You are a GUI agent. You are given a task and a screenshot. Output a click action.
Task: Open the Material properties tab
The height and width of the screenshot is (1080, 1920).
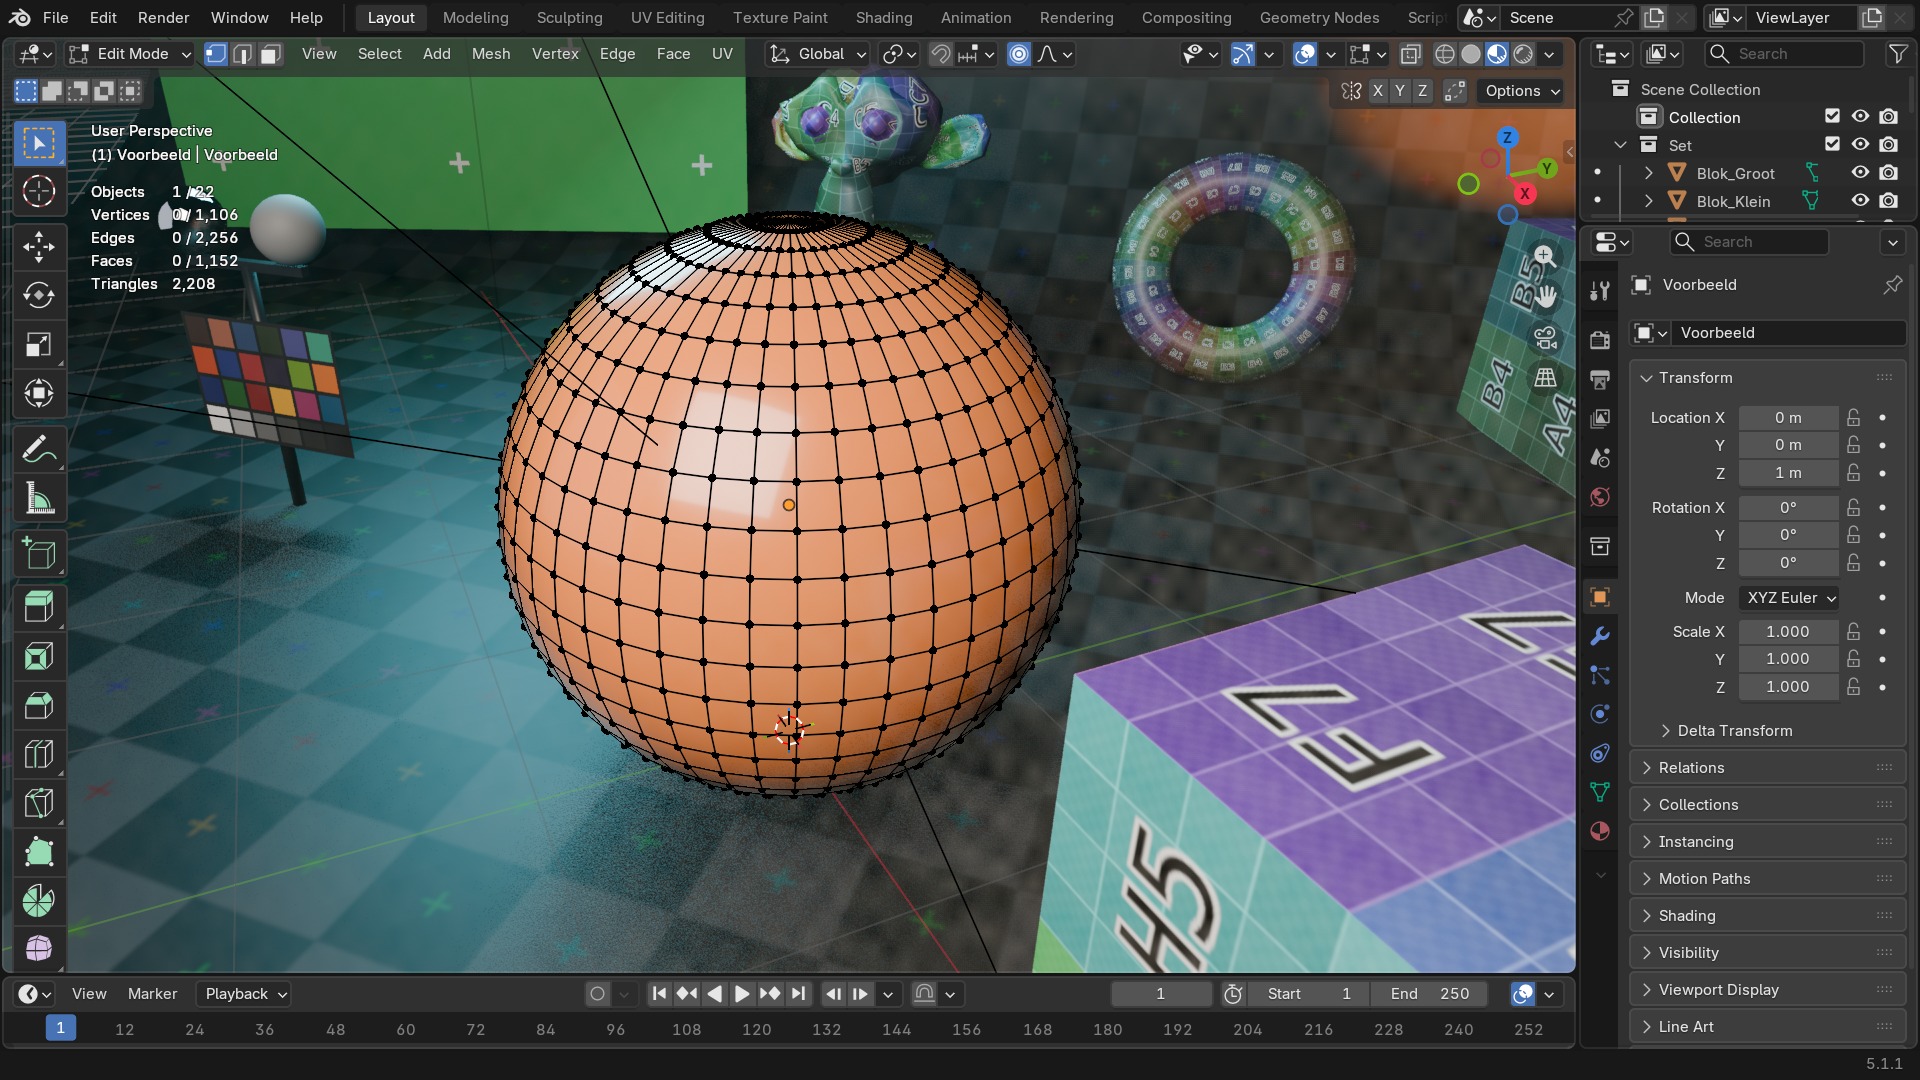pos(1600,831)
